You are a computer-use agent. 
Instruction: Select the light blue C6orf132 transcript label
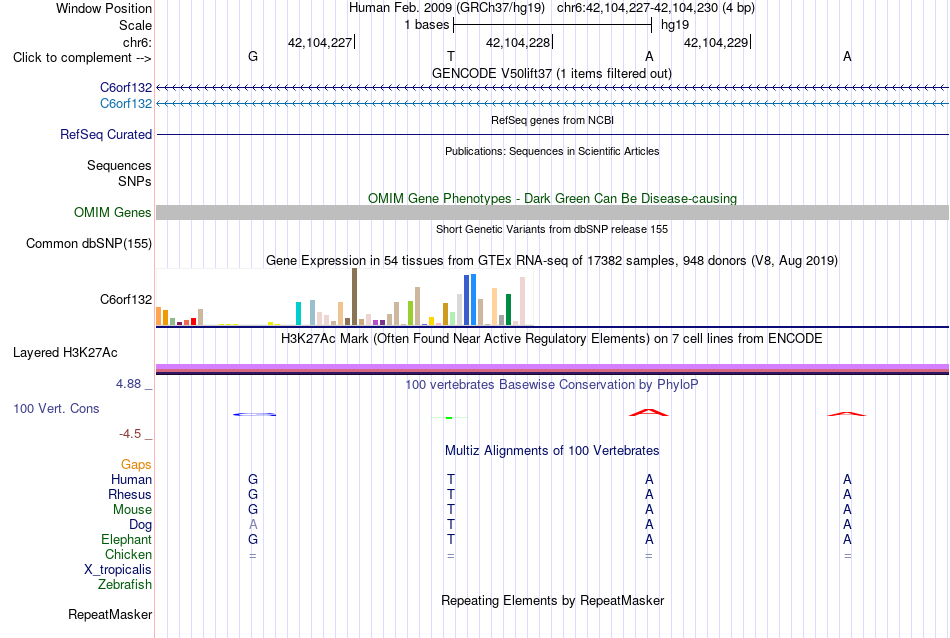pyautogui.click(x=126, y=104)
